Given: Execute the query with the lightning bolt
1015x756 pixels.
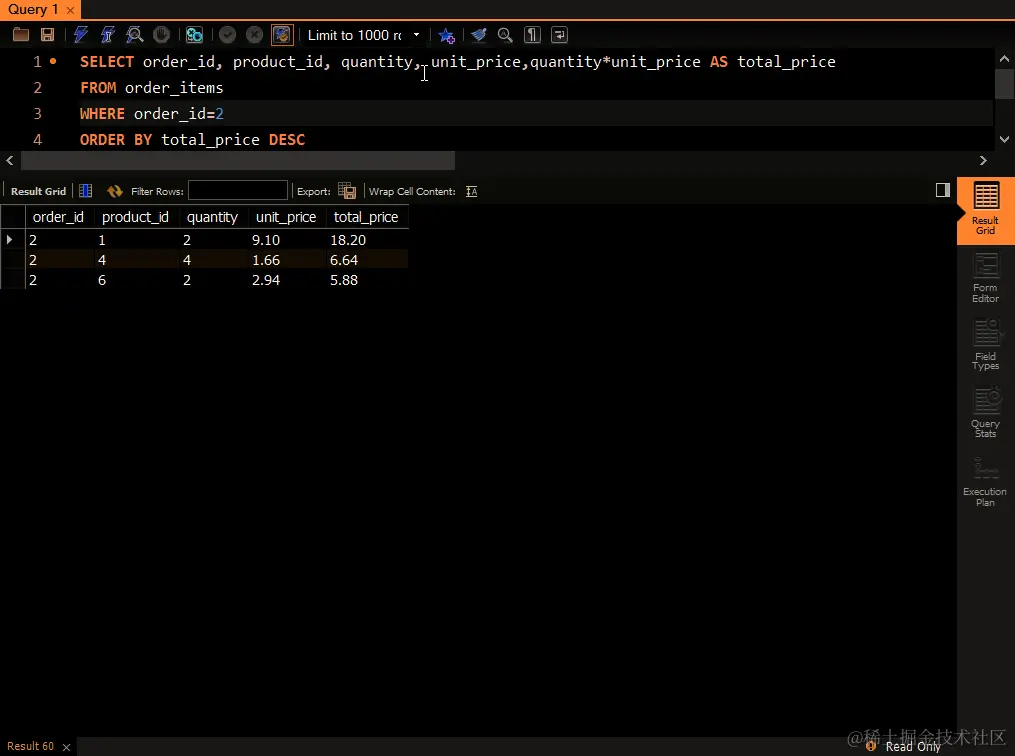Looking at the screenshot, I should pos(81,35).
